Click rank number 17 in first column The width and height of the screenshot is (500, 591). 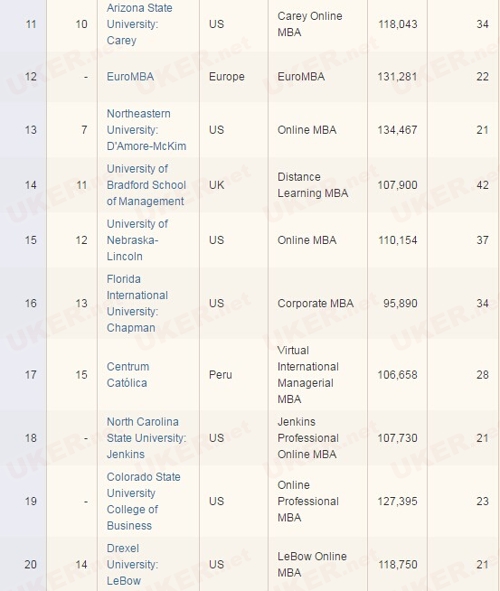[31, 374]
